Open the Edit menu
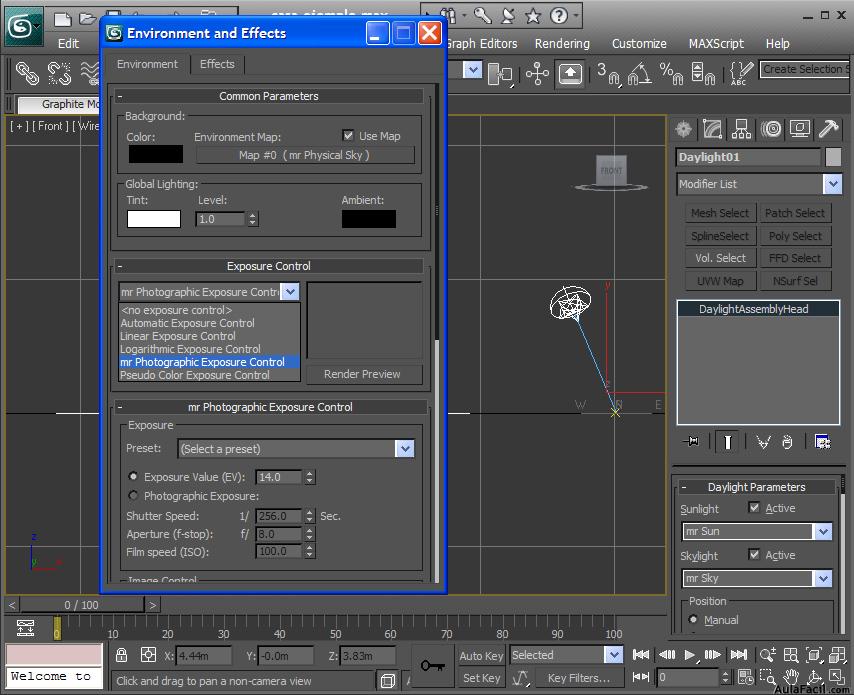The width and height of the screenshot is (854, 695). 68,43
